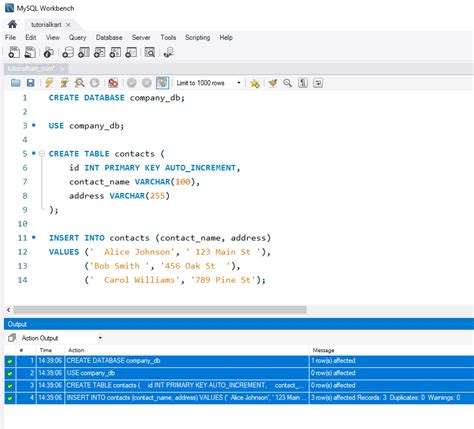Beautify the SQL script with broom icon
The image size is (474, 429).
[x=273, y=83]
